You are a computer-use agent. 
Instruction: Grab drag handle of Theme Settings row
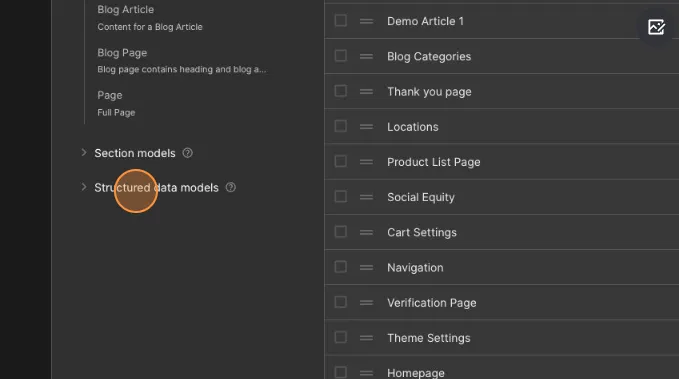tap(366, 338)
